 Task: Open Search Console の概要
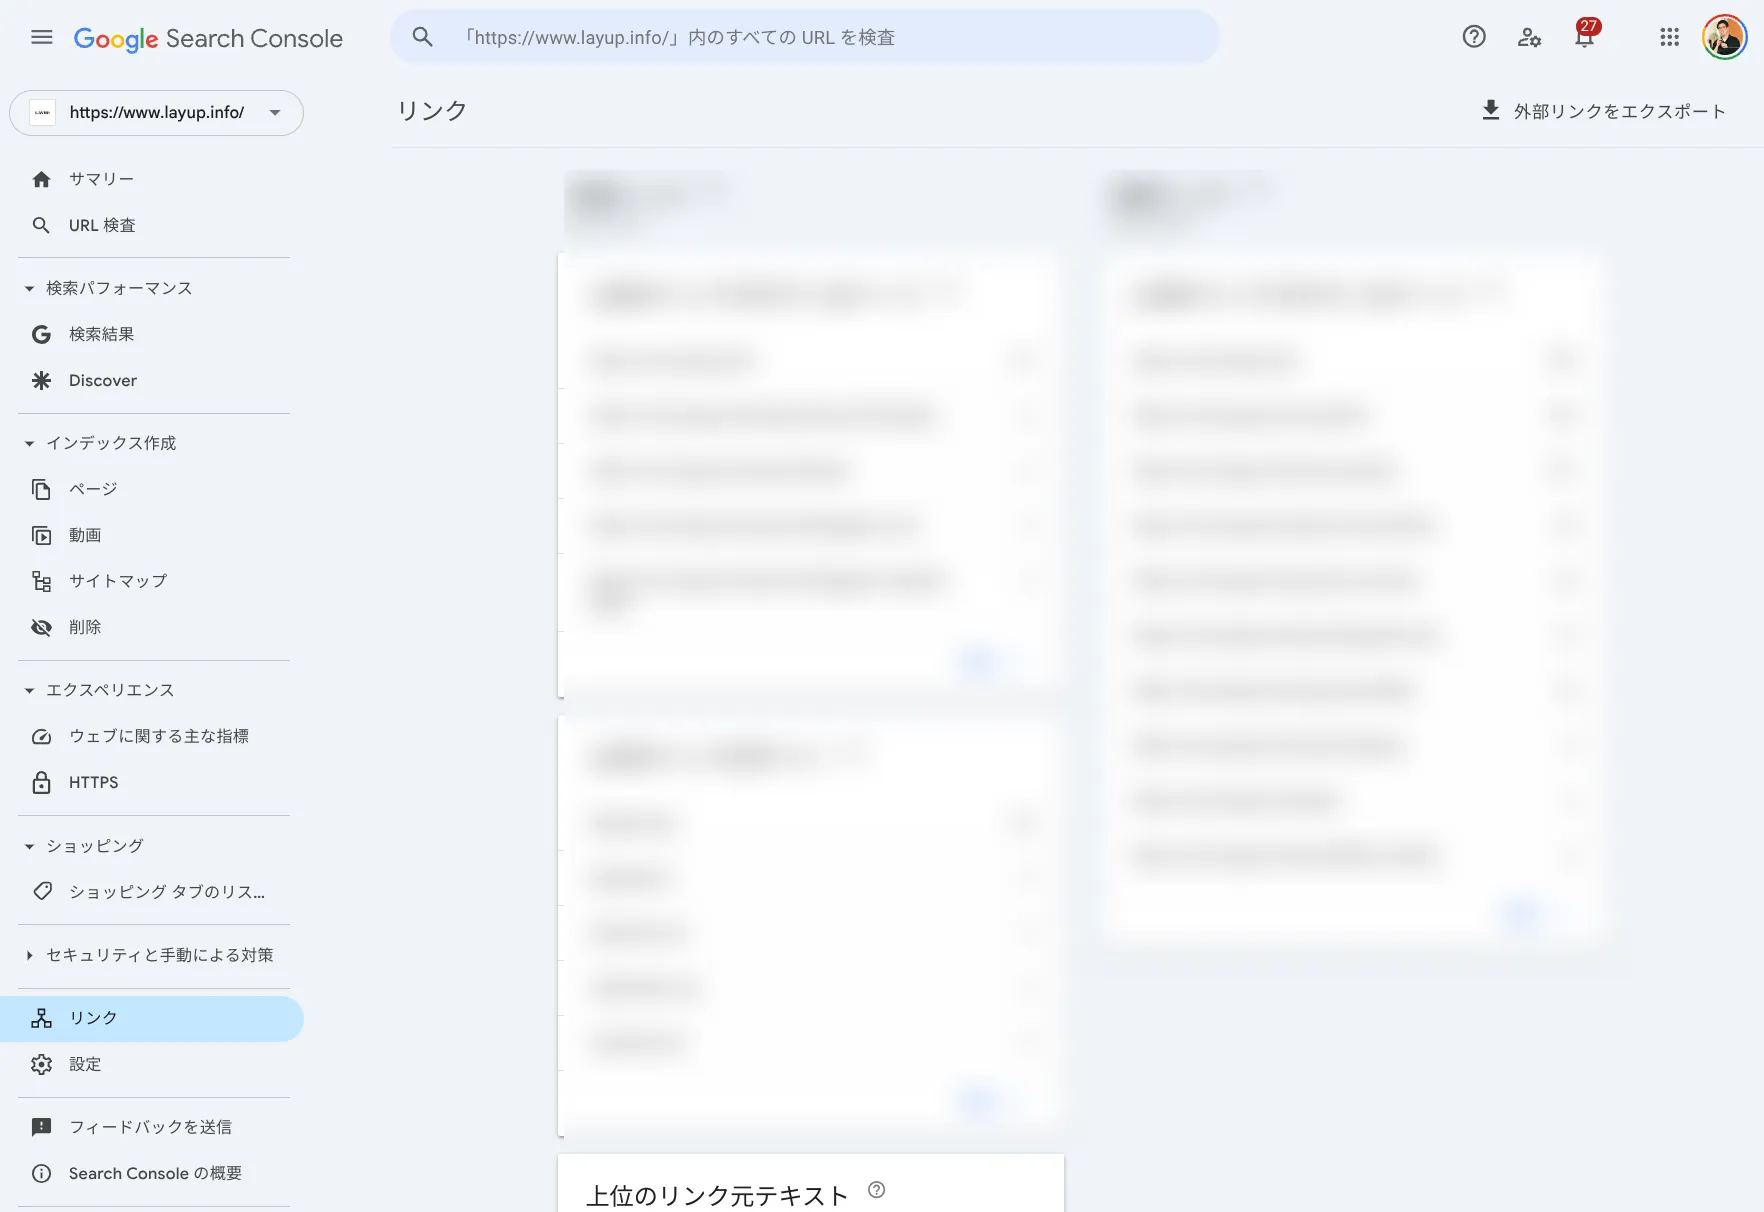click(155, 1173)
